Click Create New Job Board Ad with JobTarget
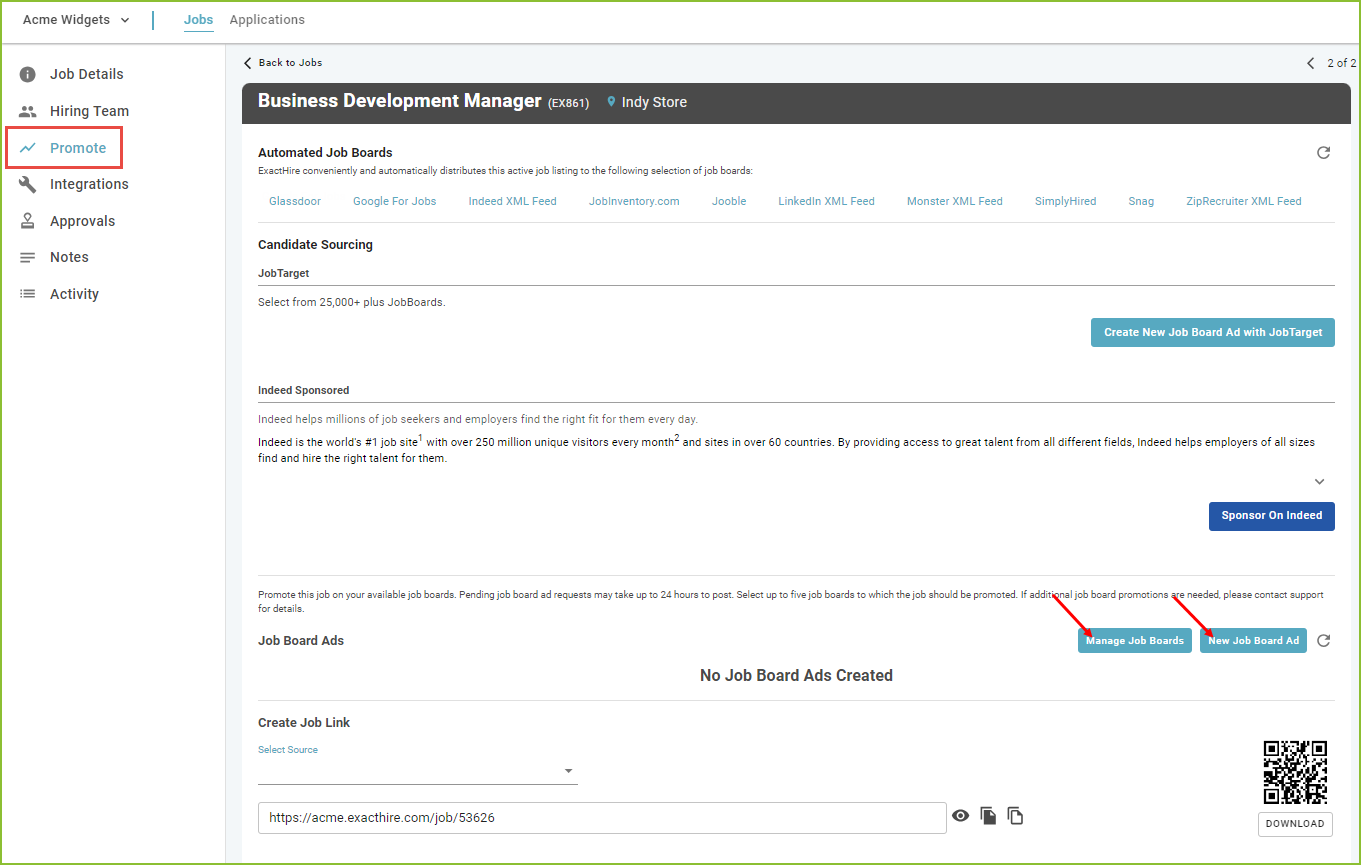 [x=1213, y=332]
